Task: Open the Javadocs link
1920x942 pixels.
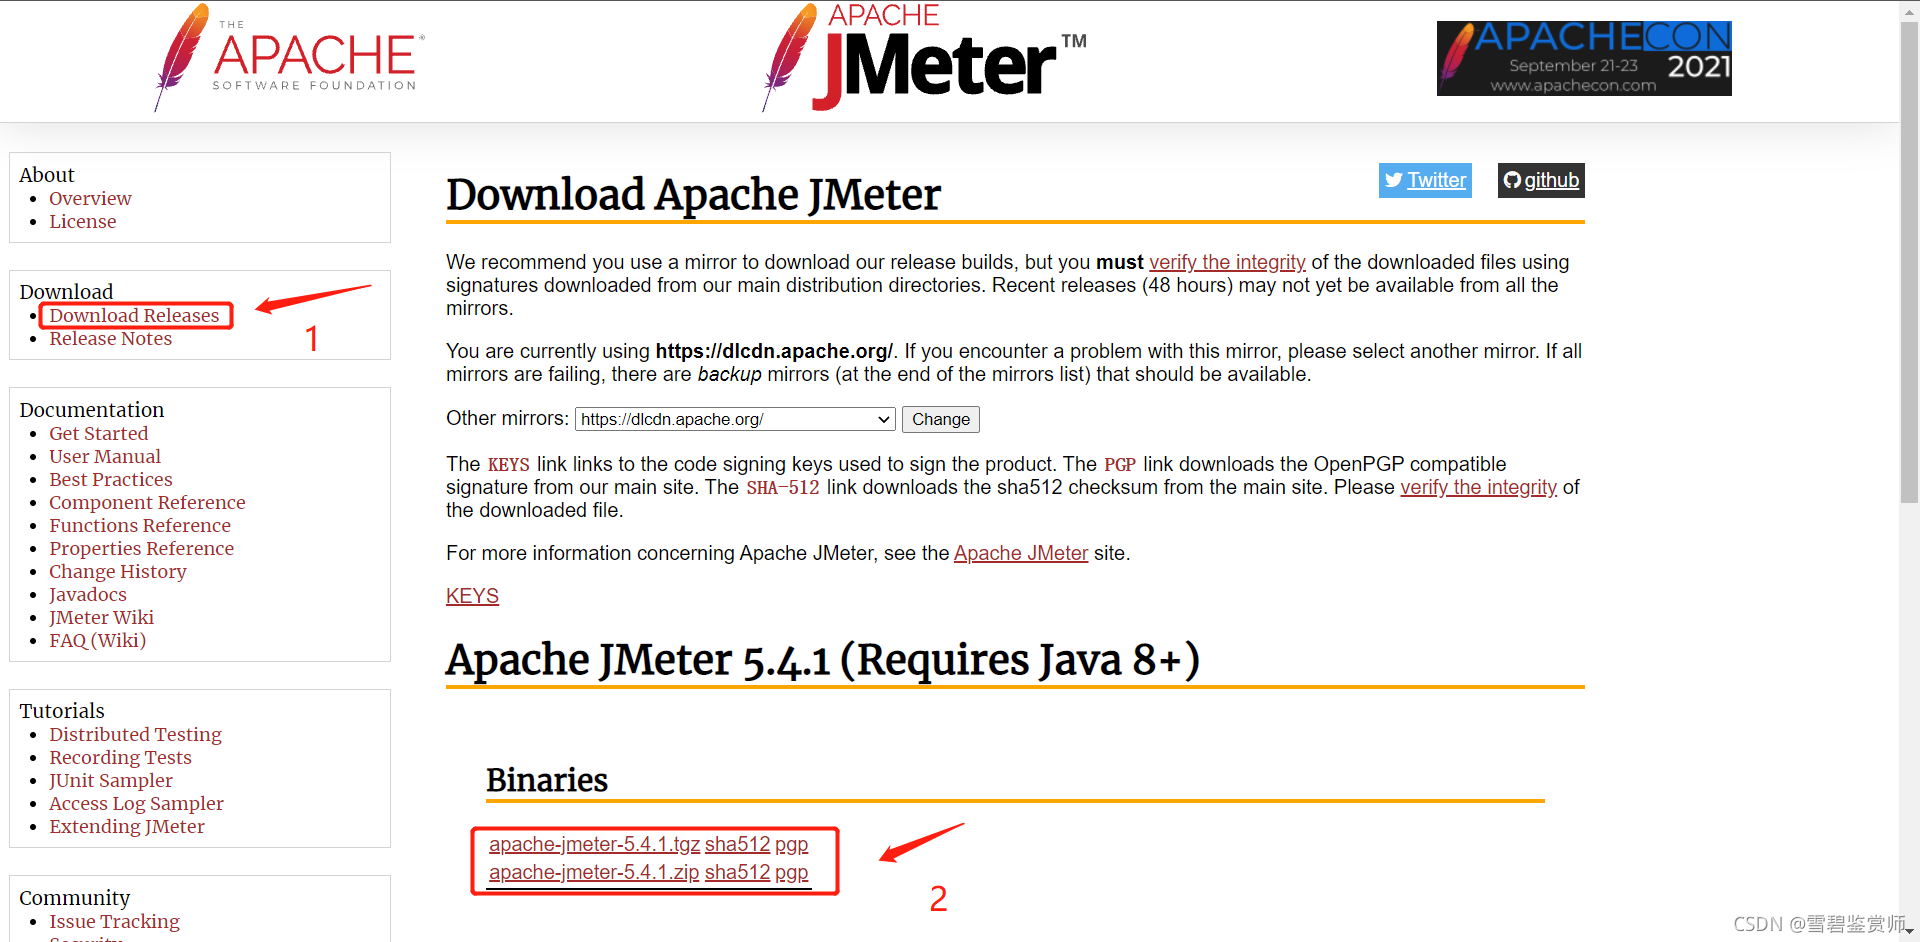Action: (88, 594)
